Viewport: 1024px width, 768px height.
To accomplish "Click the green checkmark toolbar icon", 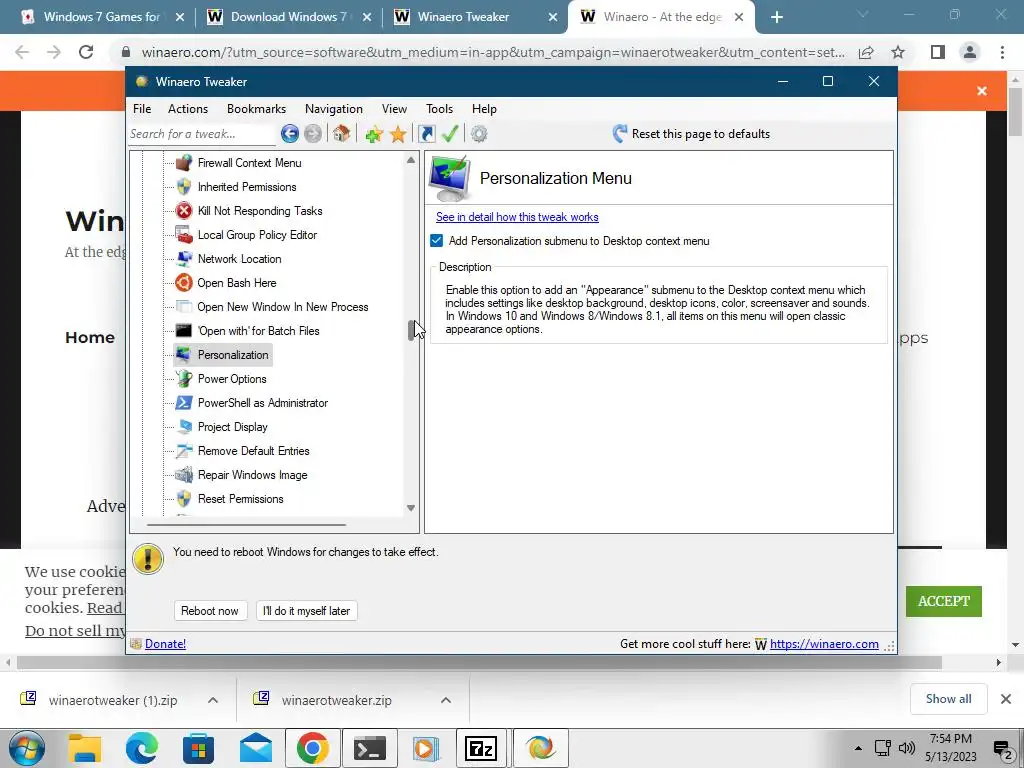I will click(x=450, y=134).
